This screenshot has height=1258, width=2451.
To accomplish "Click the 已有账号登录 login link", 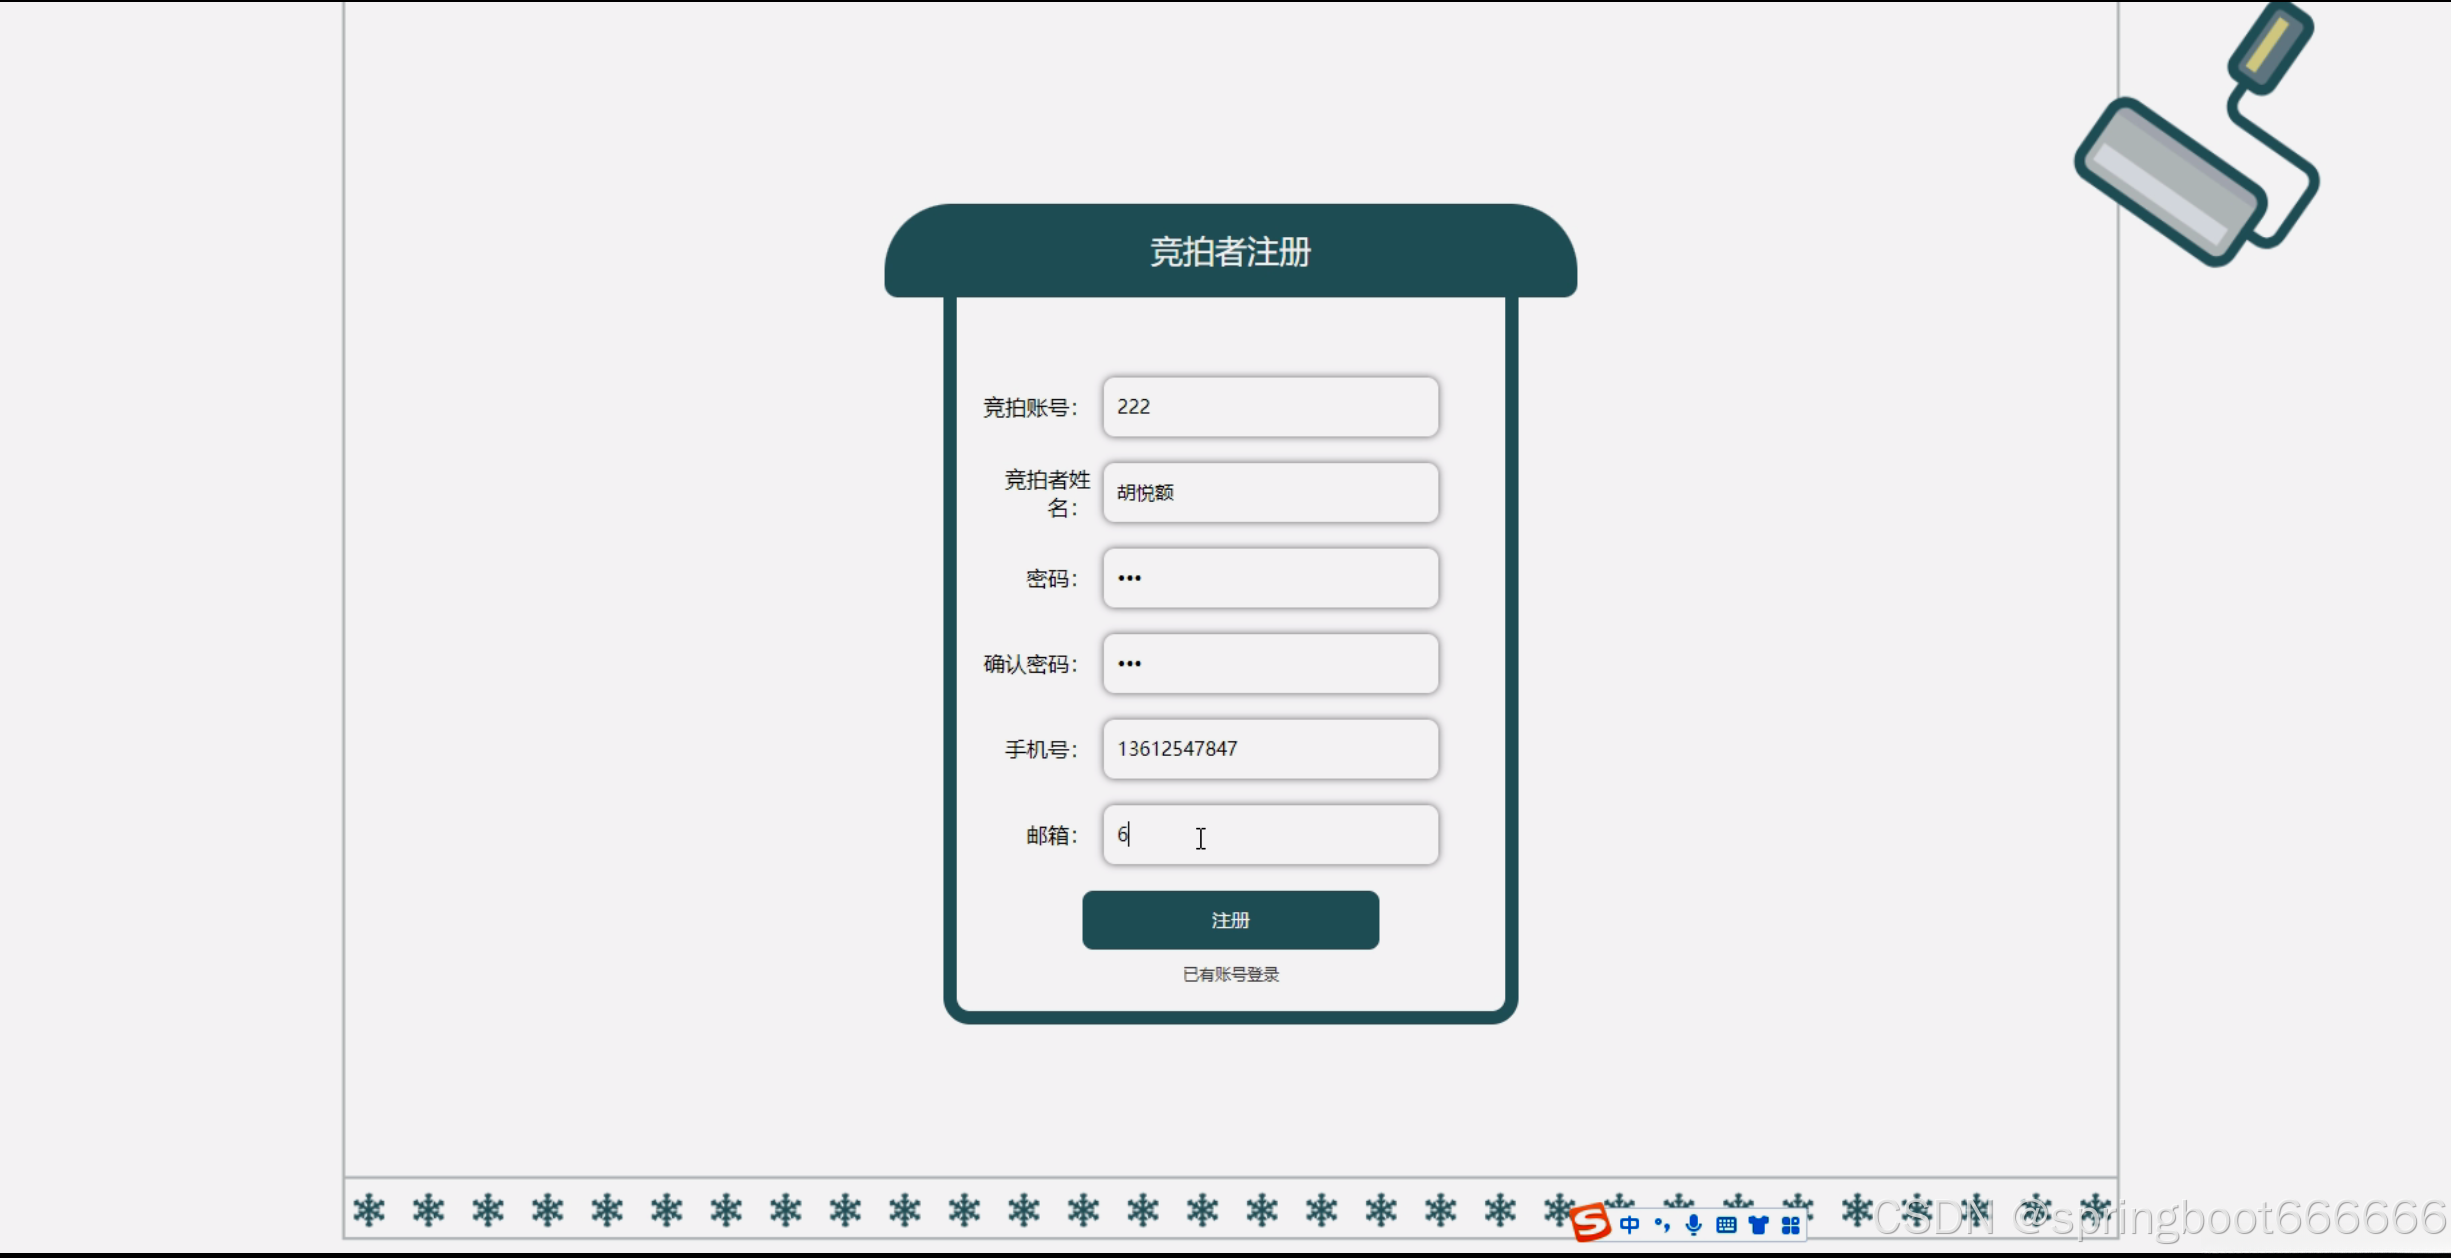I will tap(1230, 974).
